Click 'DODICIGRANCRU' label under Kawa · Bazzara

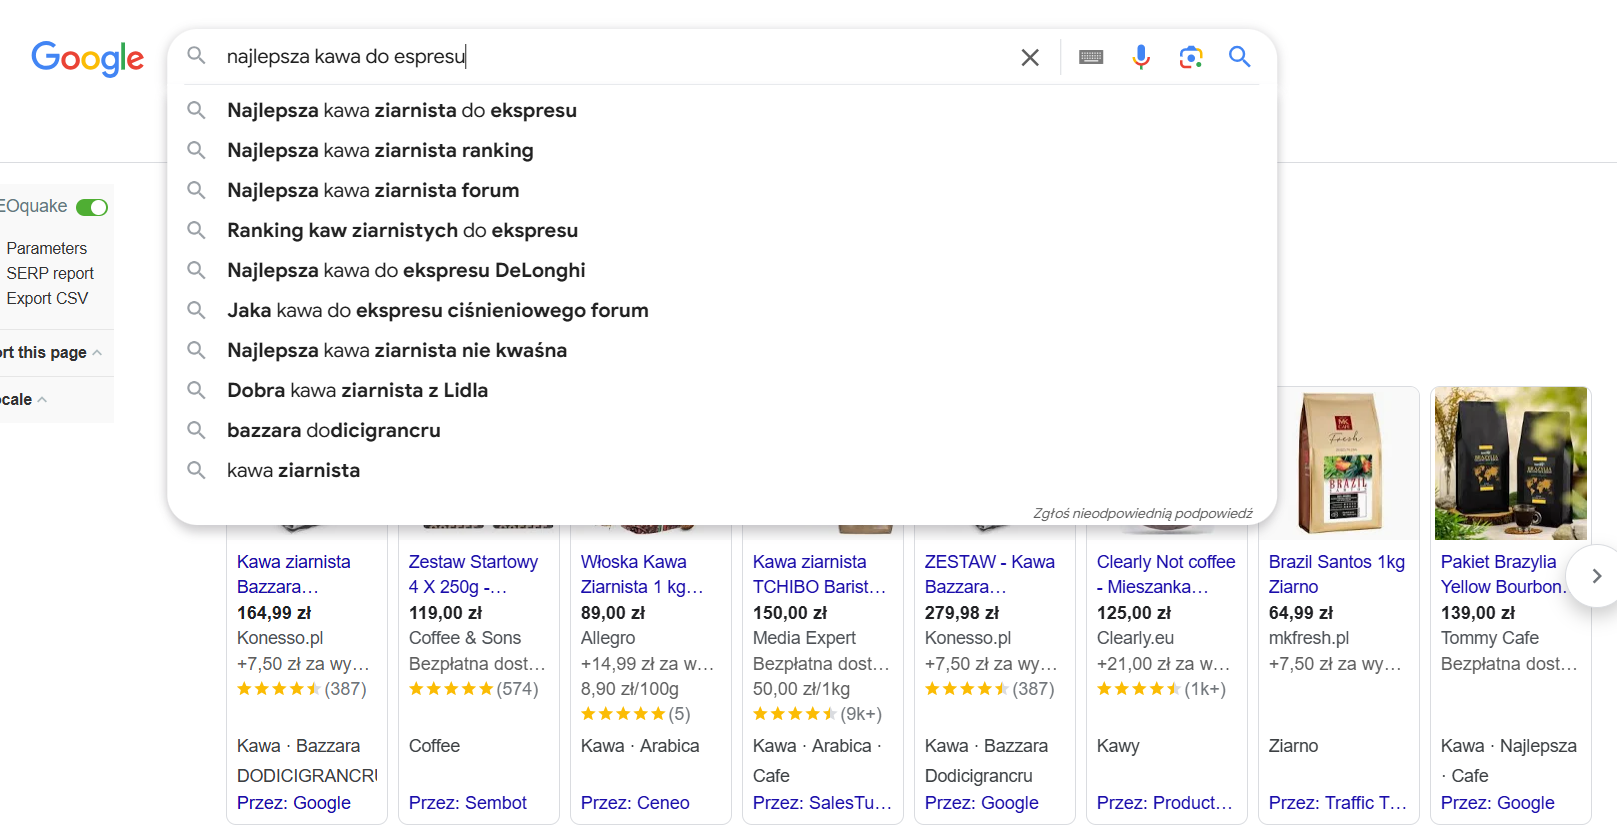[x=307, y=776]
